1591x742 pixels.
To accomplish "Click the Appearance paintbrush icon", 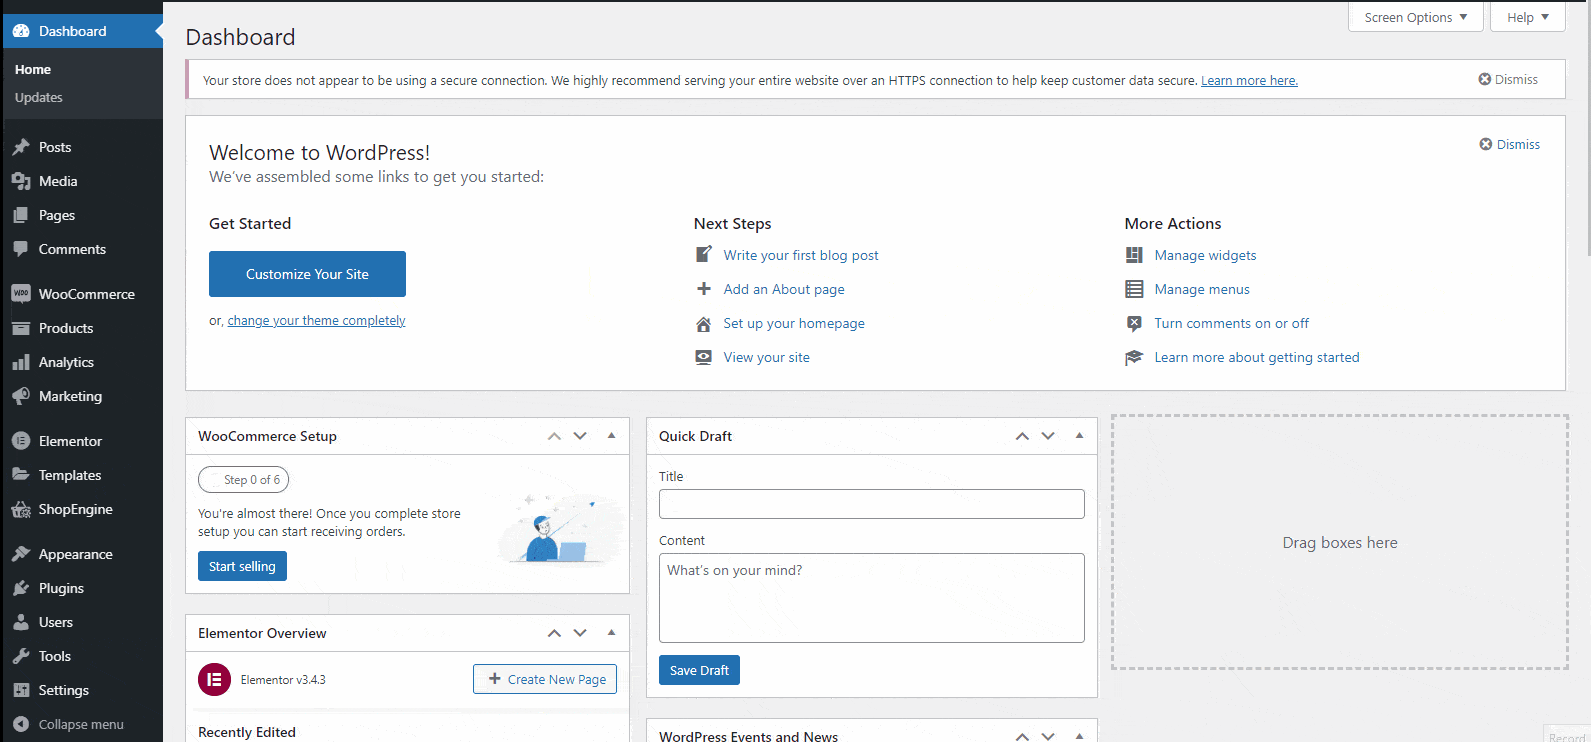I will click(x=21, y=554).
